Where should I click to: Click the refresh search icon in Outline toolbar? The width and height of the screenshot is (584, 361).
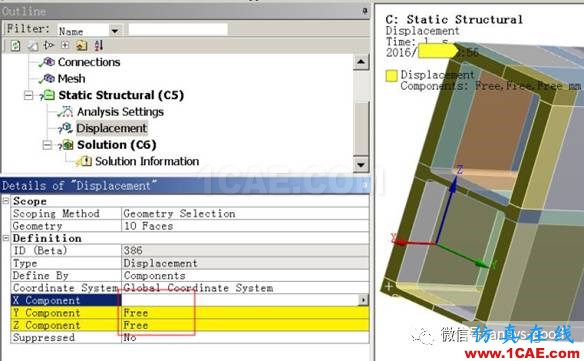tap(15, 45)
